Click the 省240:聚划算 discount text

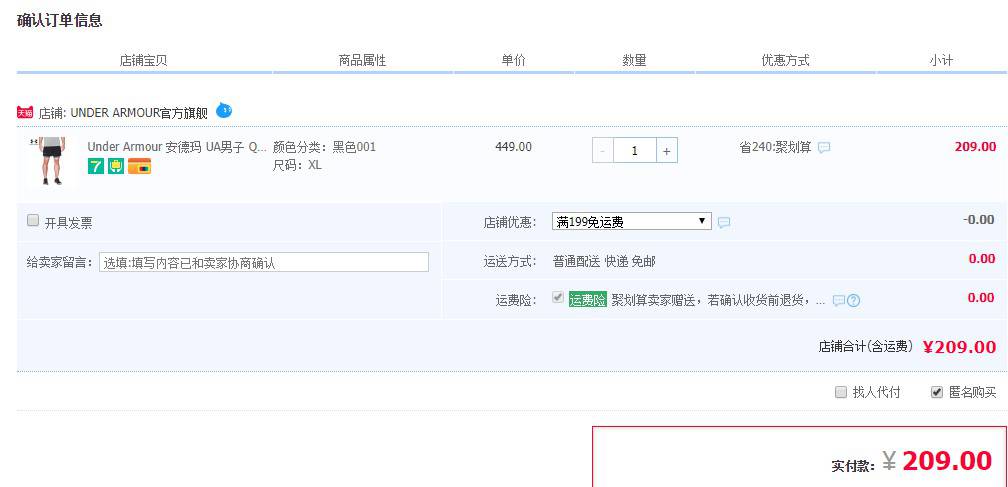point(776,147)
